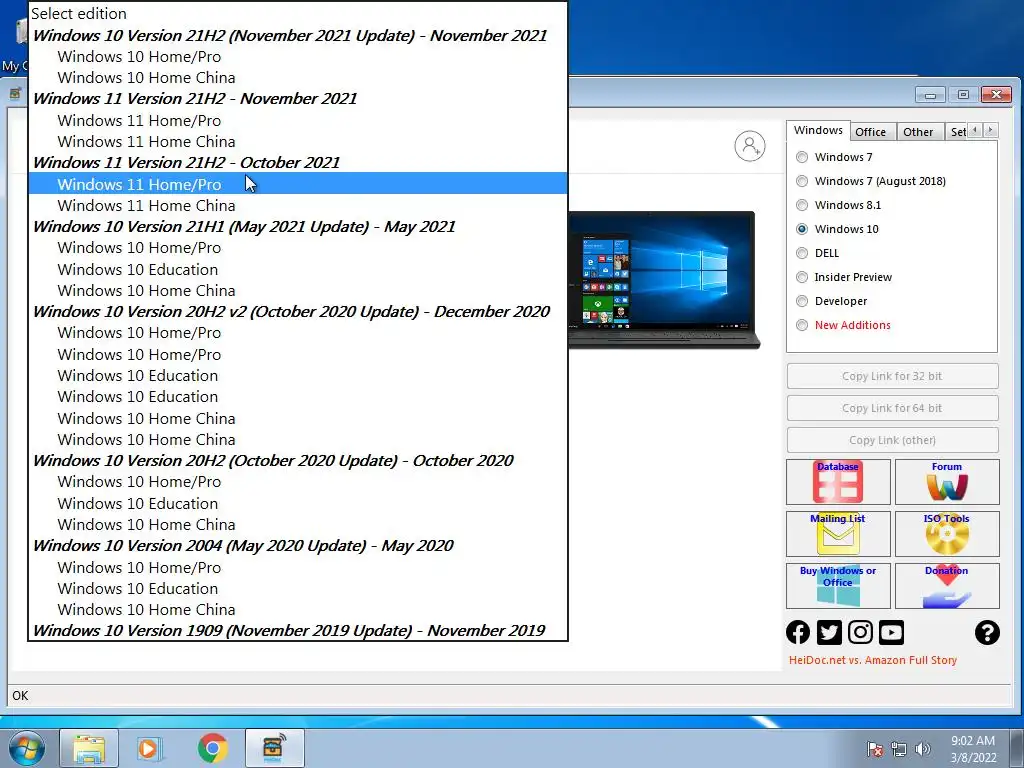Choose Windows 10 Home China under 20H2 October 2020
This screenshot has width=1024, height=768.
click(x=298, y=524)
